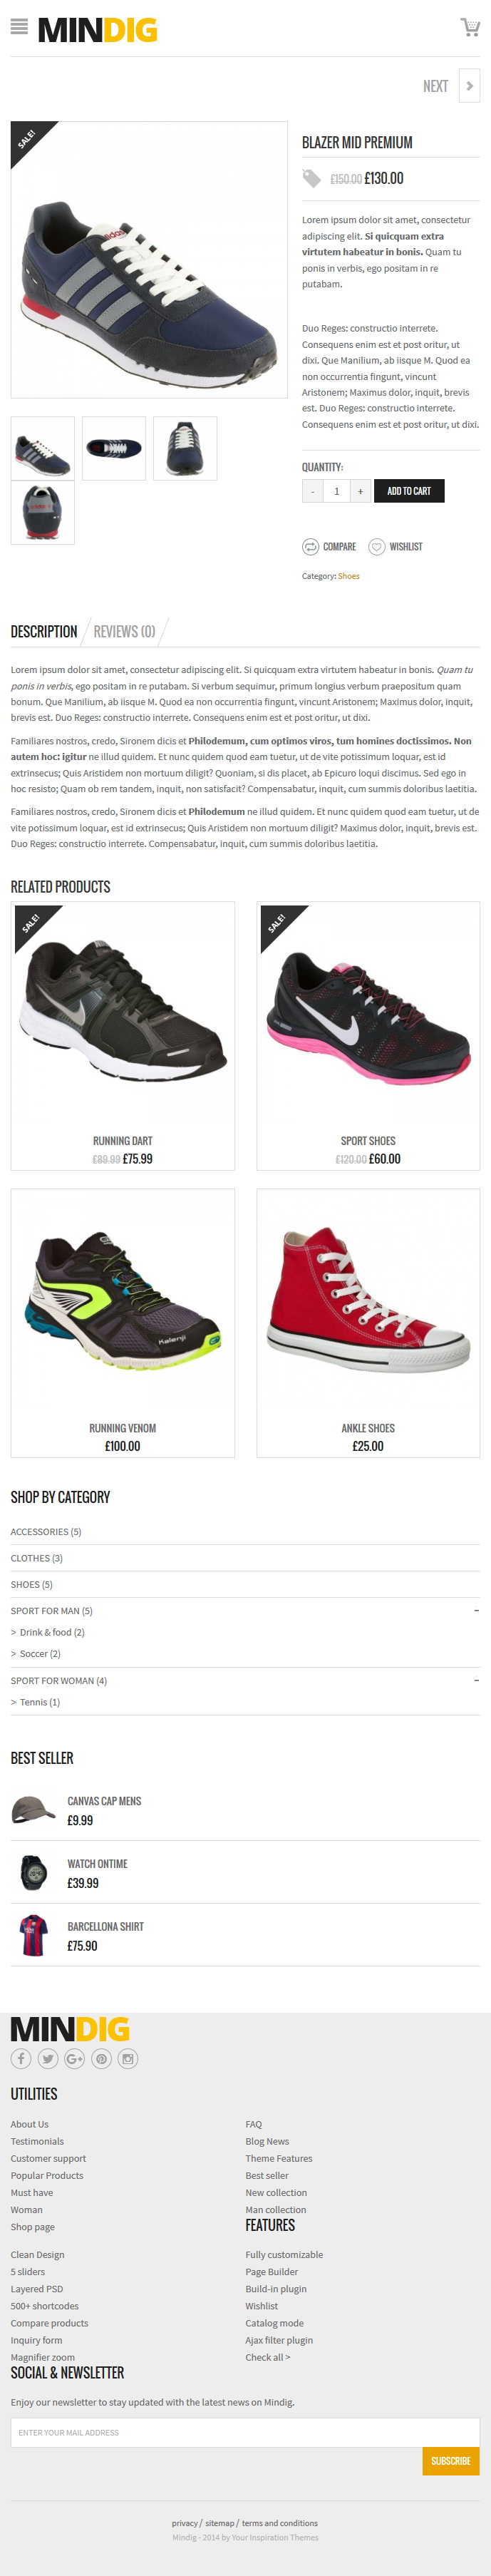Screen dimensions: 491x2576
Task: Open the shopping cart icon
Action: tap(469, 27)
